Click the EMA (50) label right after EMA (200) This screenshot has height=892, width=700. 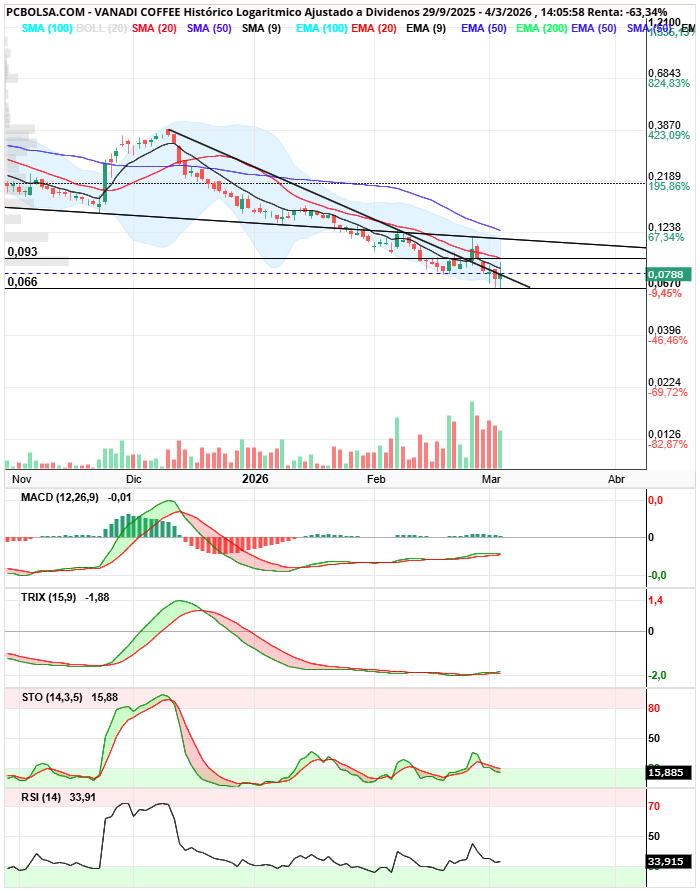coord(594,28)
